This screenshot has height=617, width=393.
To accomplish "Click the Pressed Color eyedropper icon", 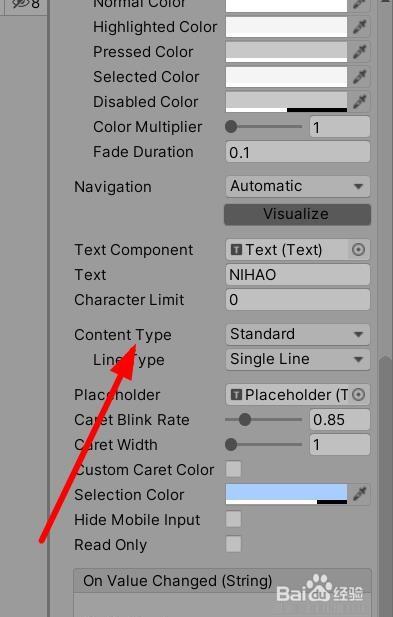I will (x=360, y=52).
